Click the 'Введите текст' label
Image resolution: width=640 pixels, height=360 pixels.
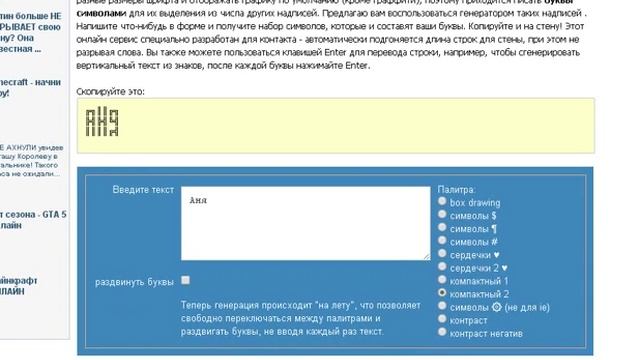point(143,190)
